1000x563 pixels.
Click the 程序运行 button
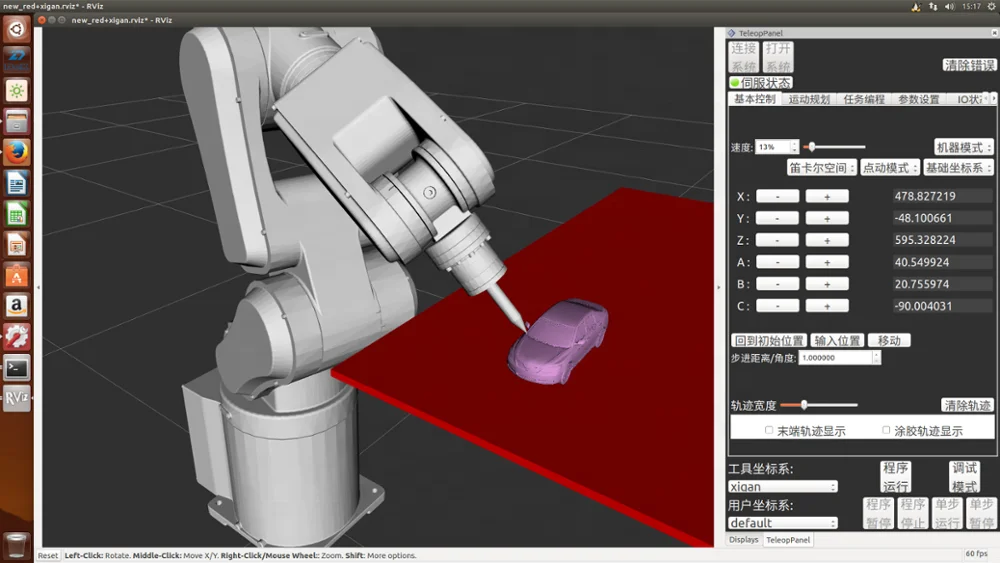895,477
